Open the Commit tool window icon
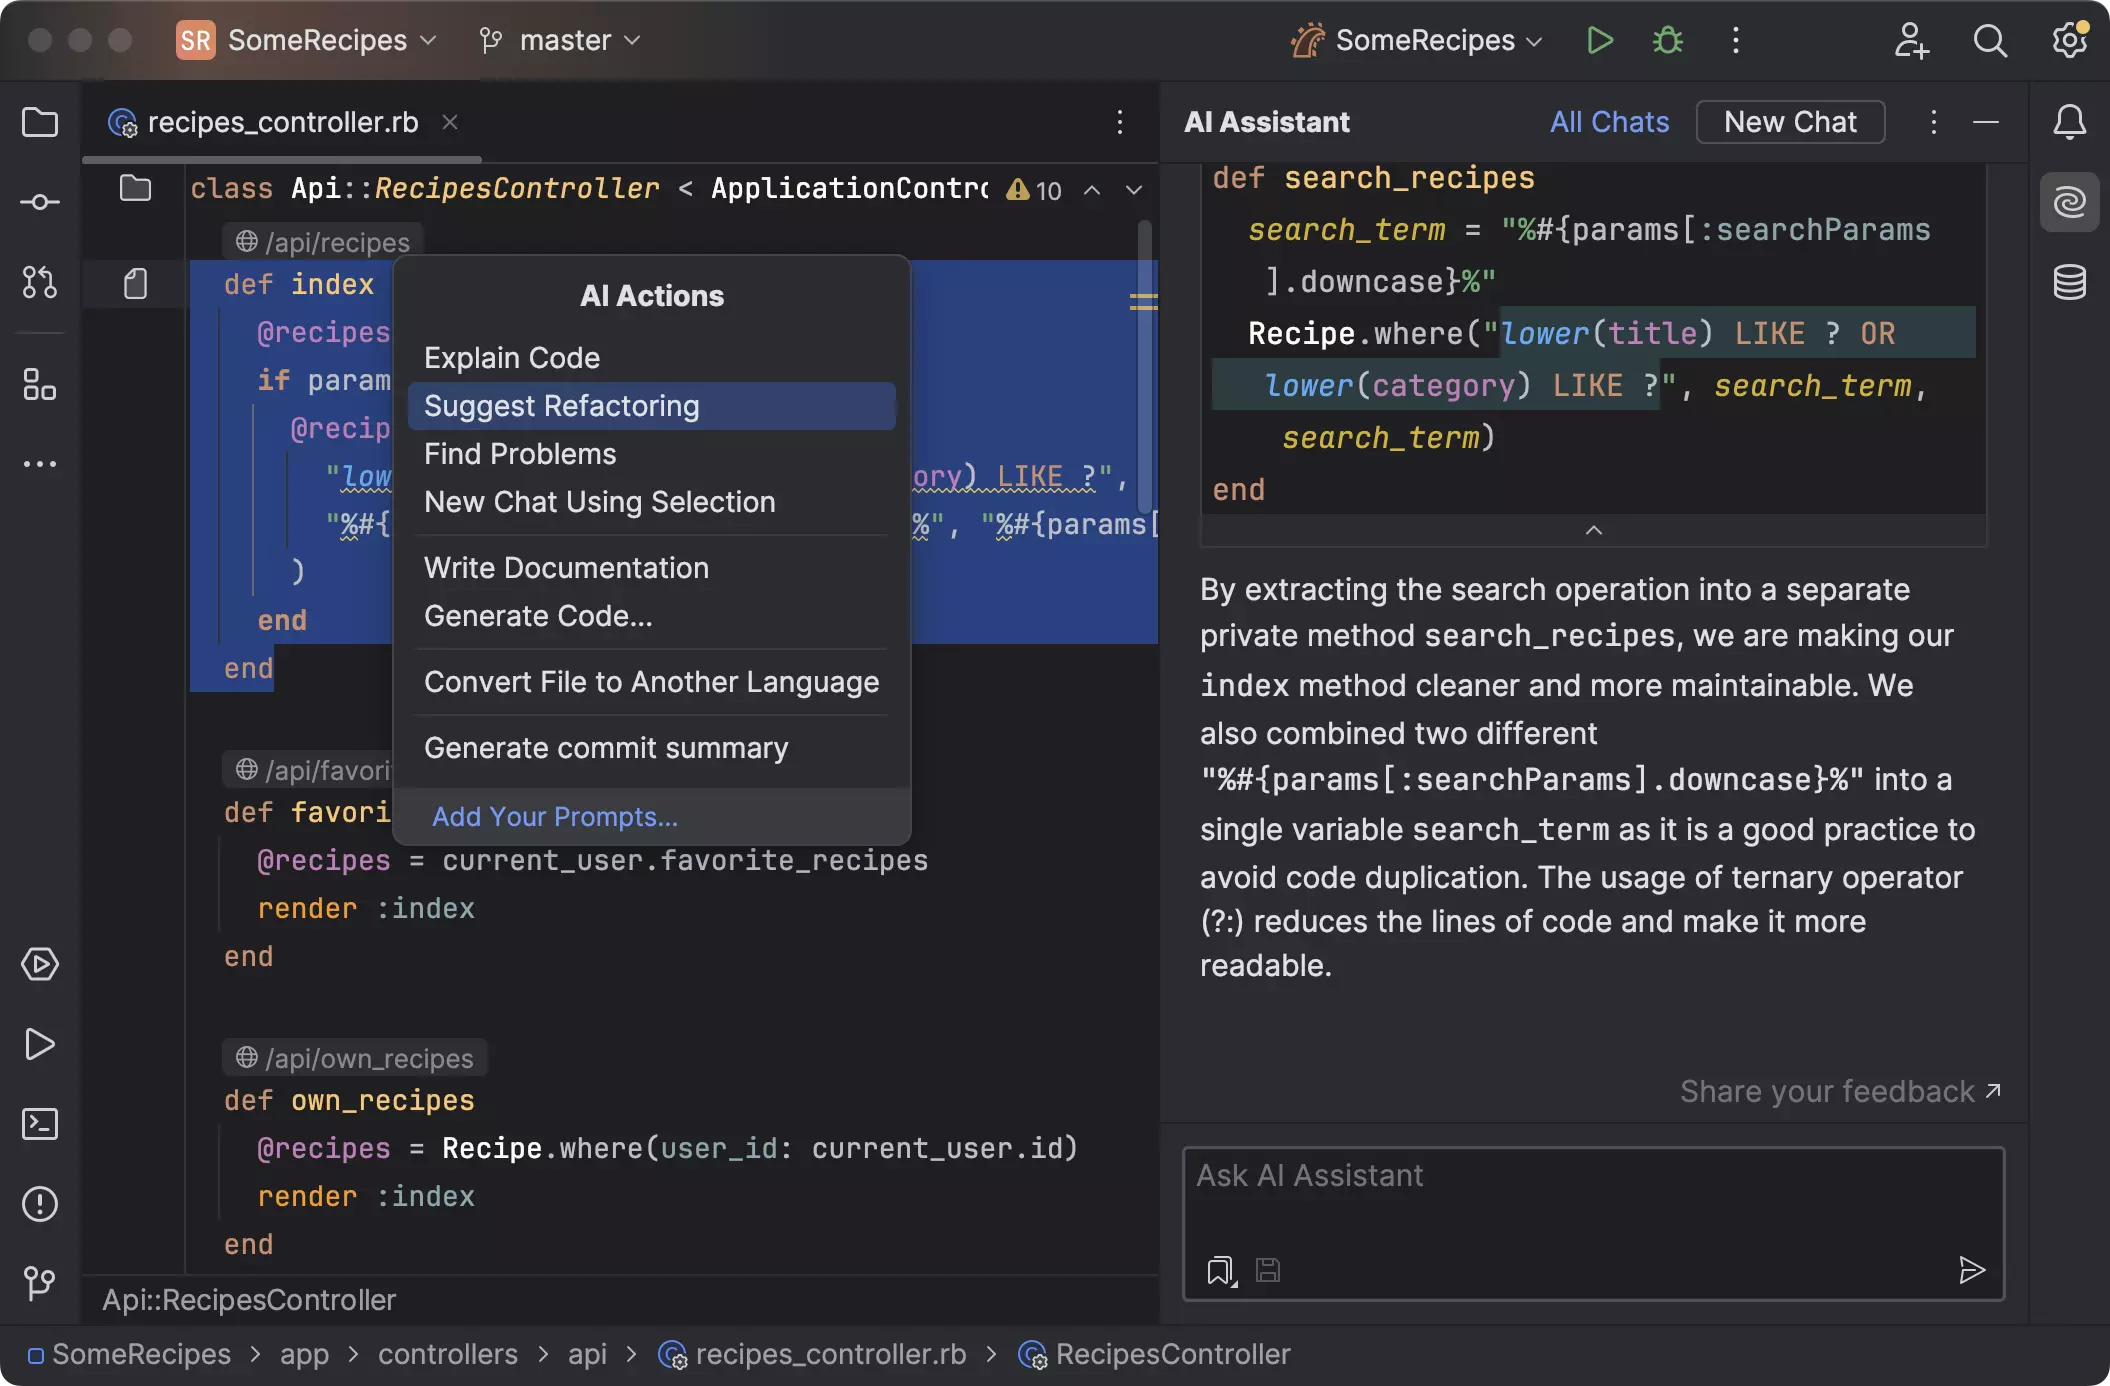Image resolution: width=2110 pixels, height=1386 pixels. click(x=40, y=202)
